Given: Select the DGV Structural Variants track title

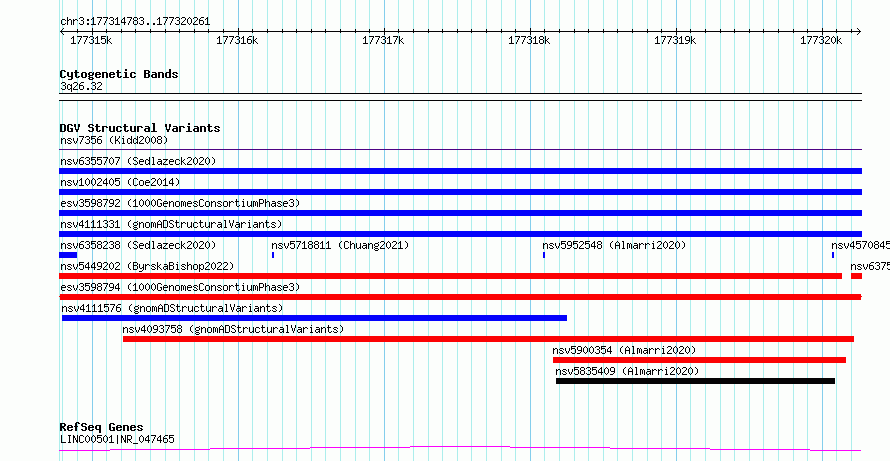Looking at the screenshot, I should (140, 128).
